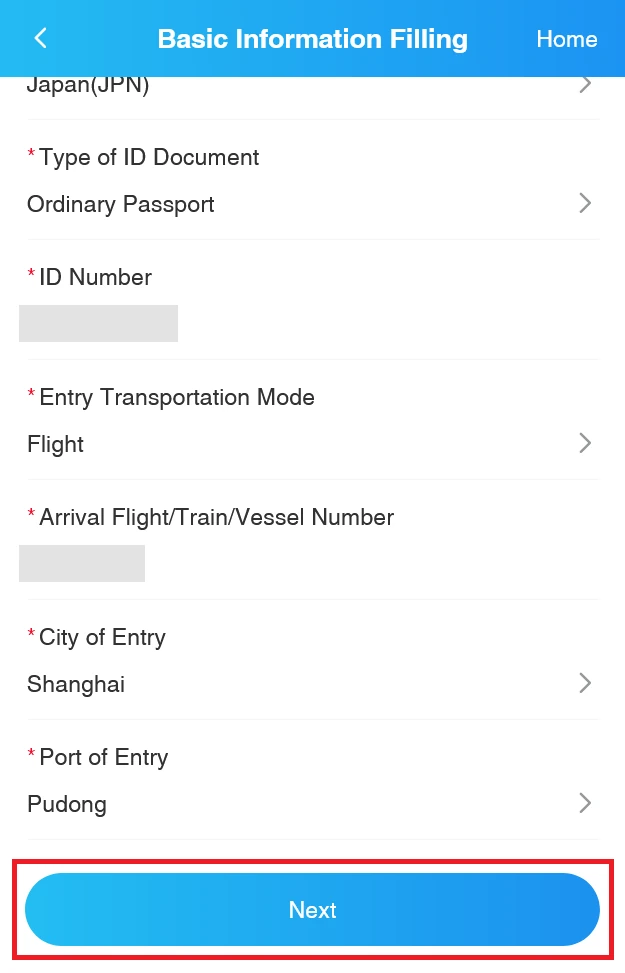This screenshot has width=625, height=973.
Task: Focus the ID Number input field
Action: 99,324
